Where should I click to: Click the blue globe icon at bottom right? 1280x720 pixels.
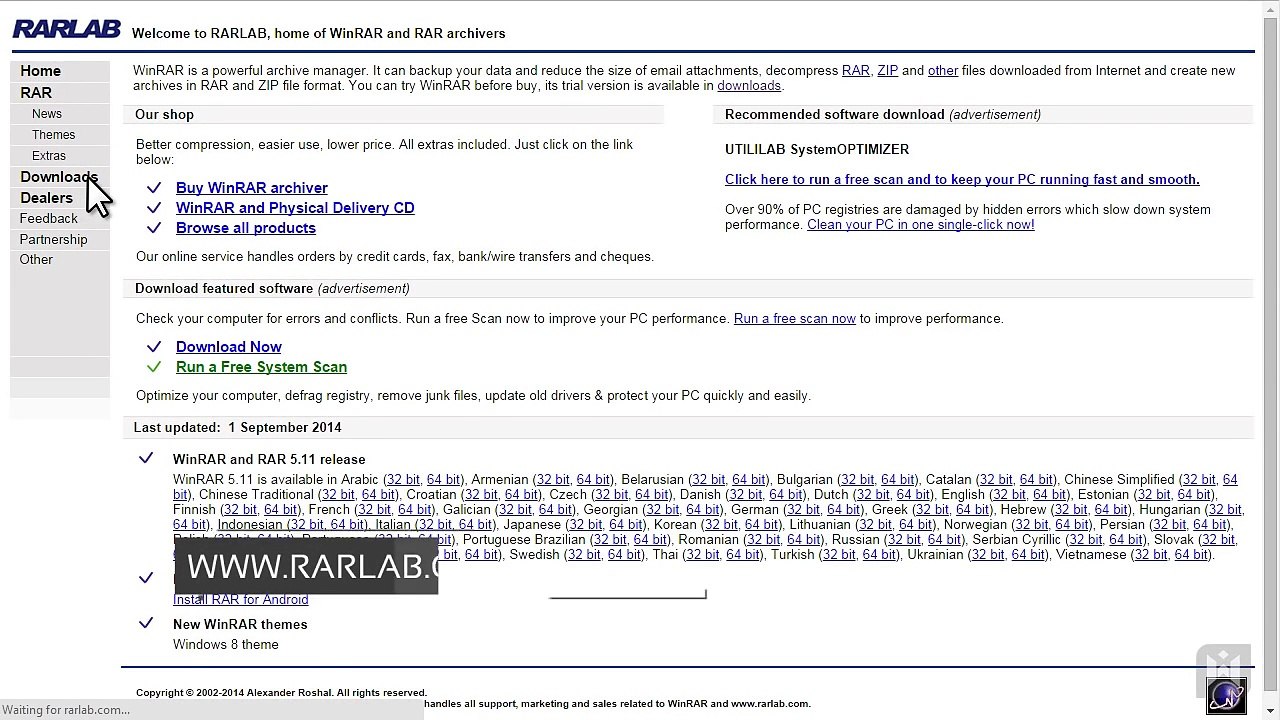tap(1226, 696)
